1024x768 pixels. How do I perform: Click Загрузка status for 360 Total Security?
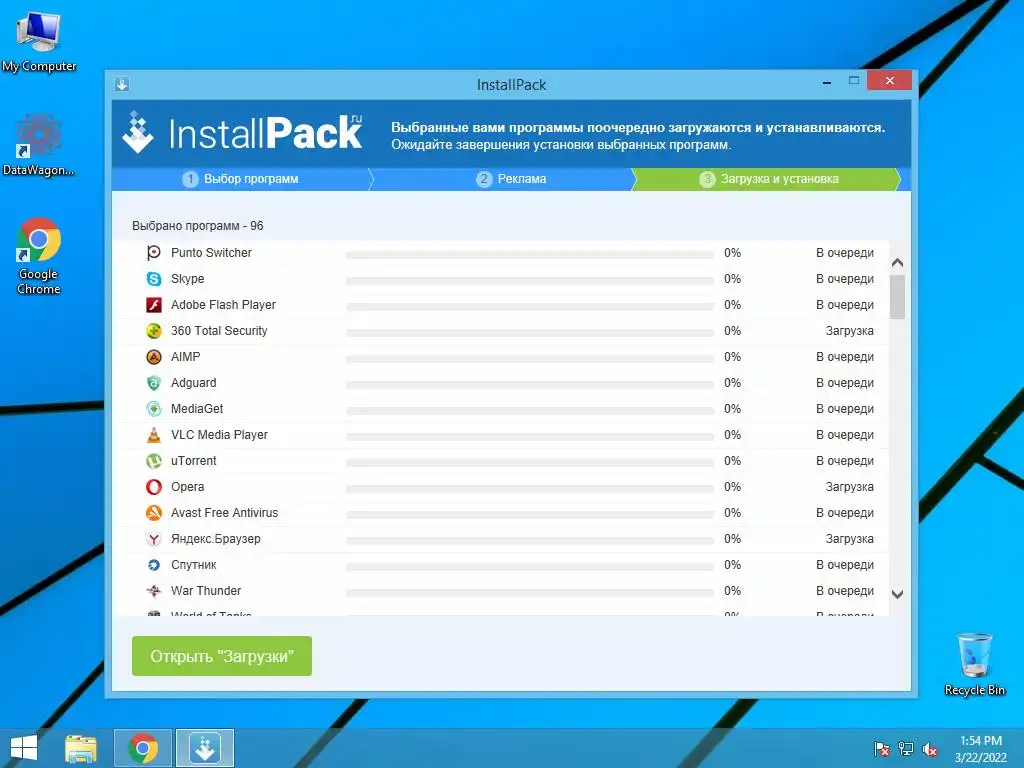pyautogui.click(x=850, y=331)
